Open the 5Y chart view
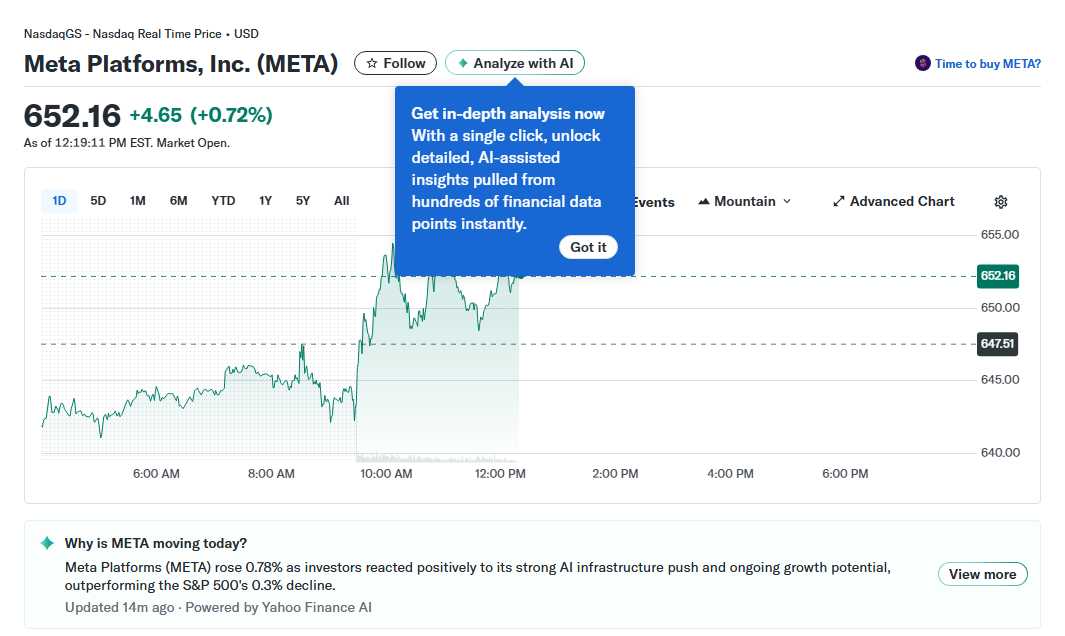The width and height of the screenshot is (1065, 636). [302, 200]
